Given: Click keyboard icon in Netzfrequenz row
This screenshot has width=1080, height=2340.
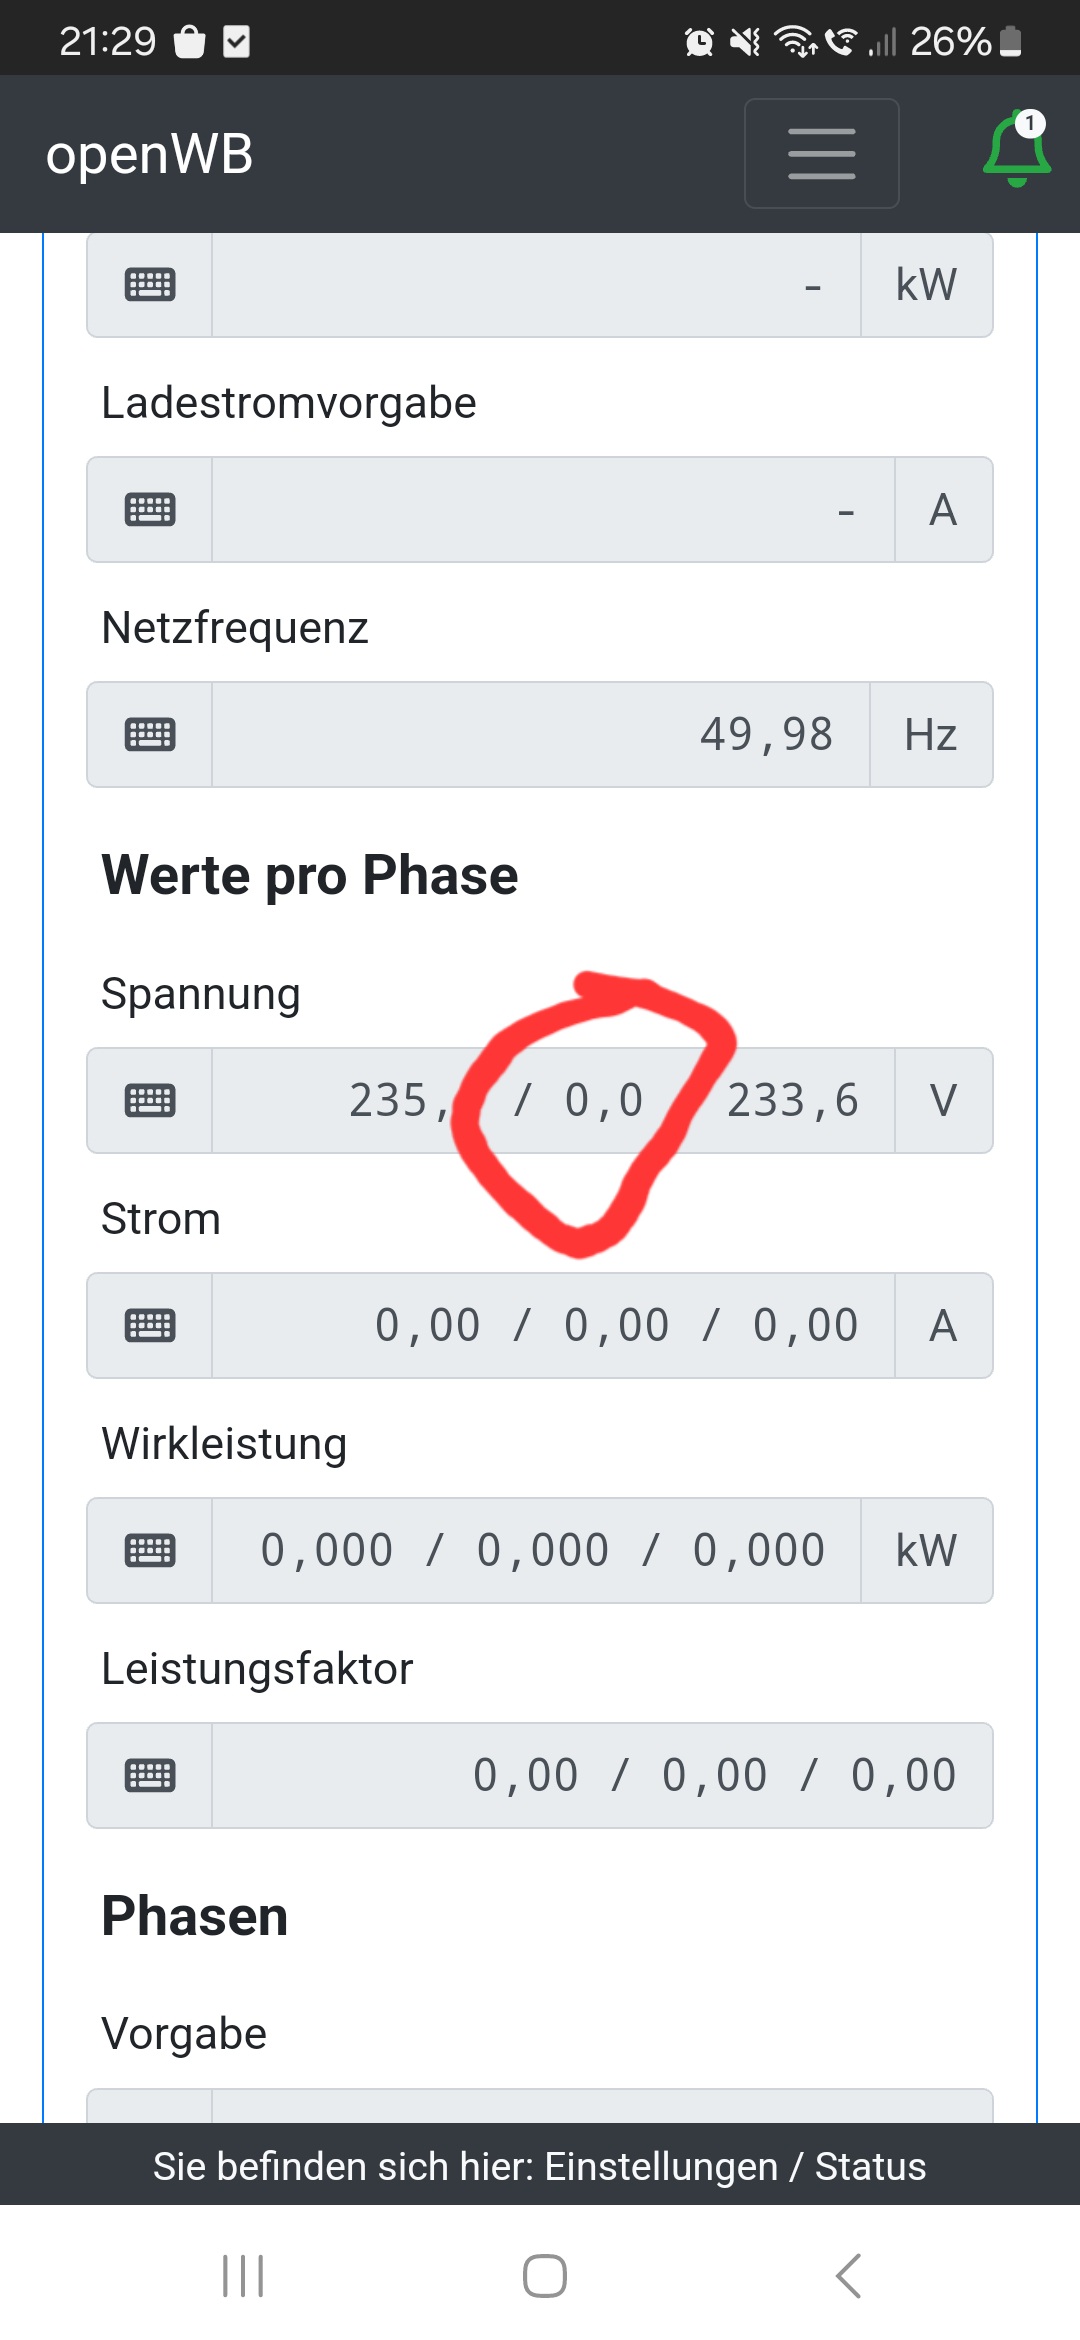Looking at the screenshot, I should point(150,735).
